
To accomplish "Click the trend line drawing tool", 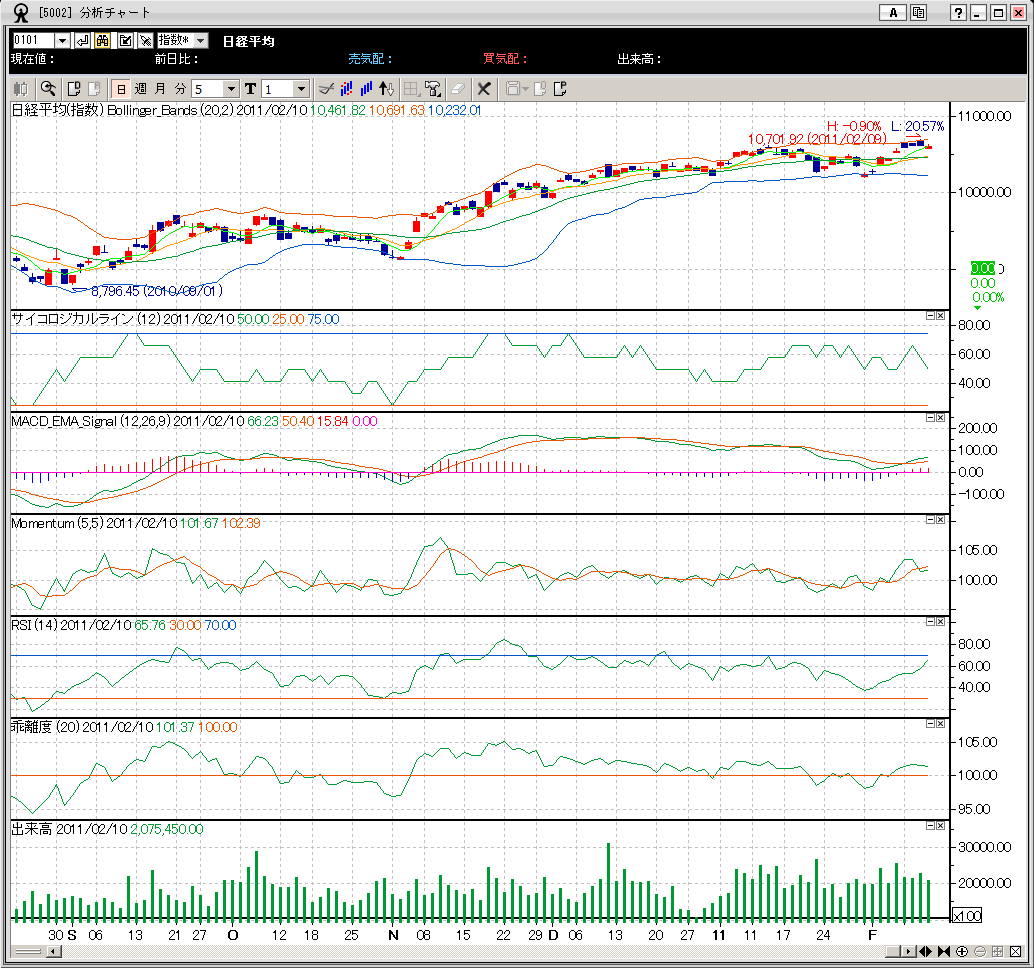I will (324, 88).
